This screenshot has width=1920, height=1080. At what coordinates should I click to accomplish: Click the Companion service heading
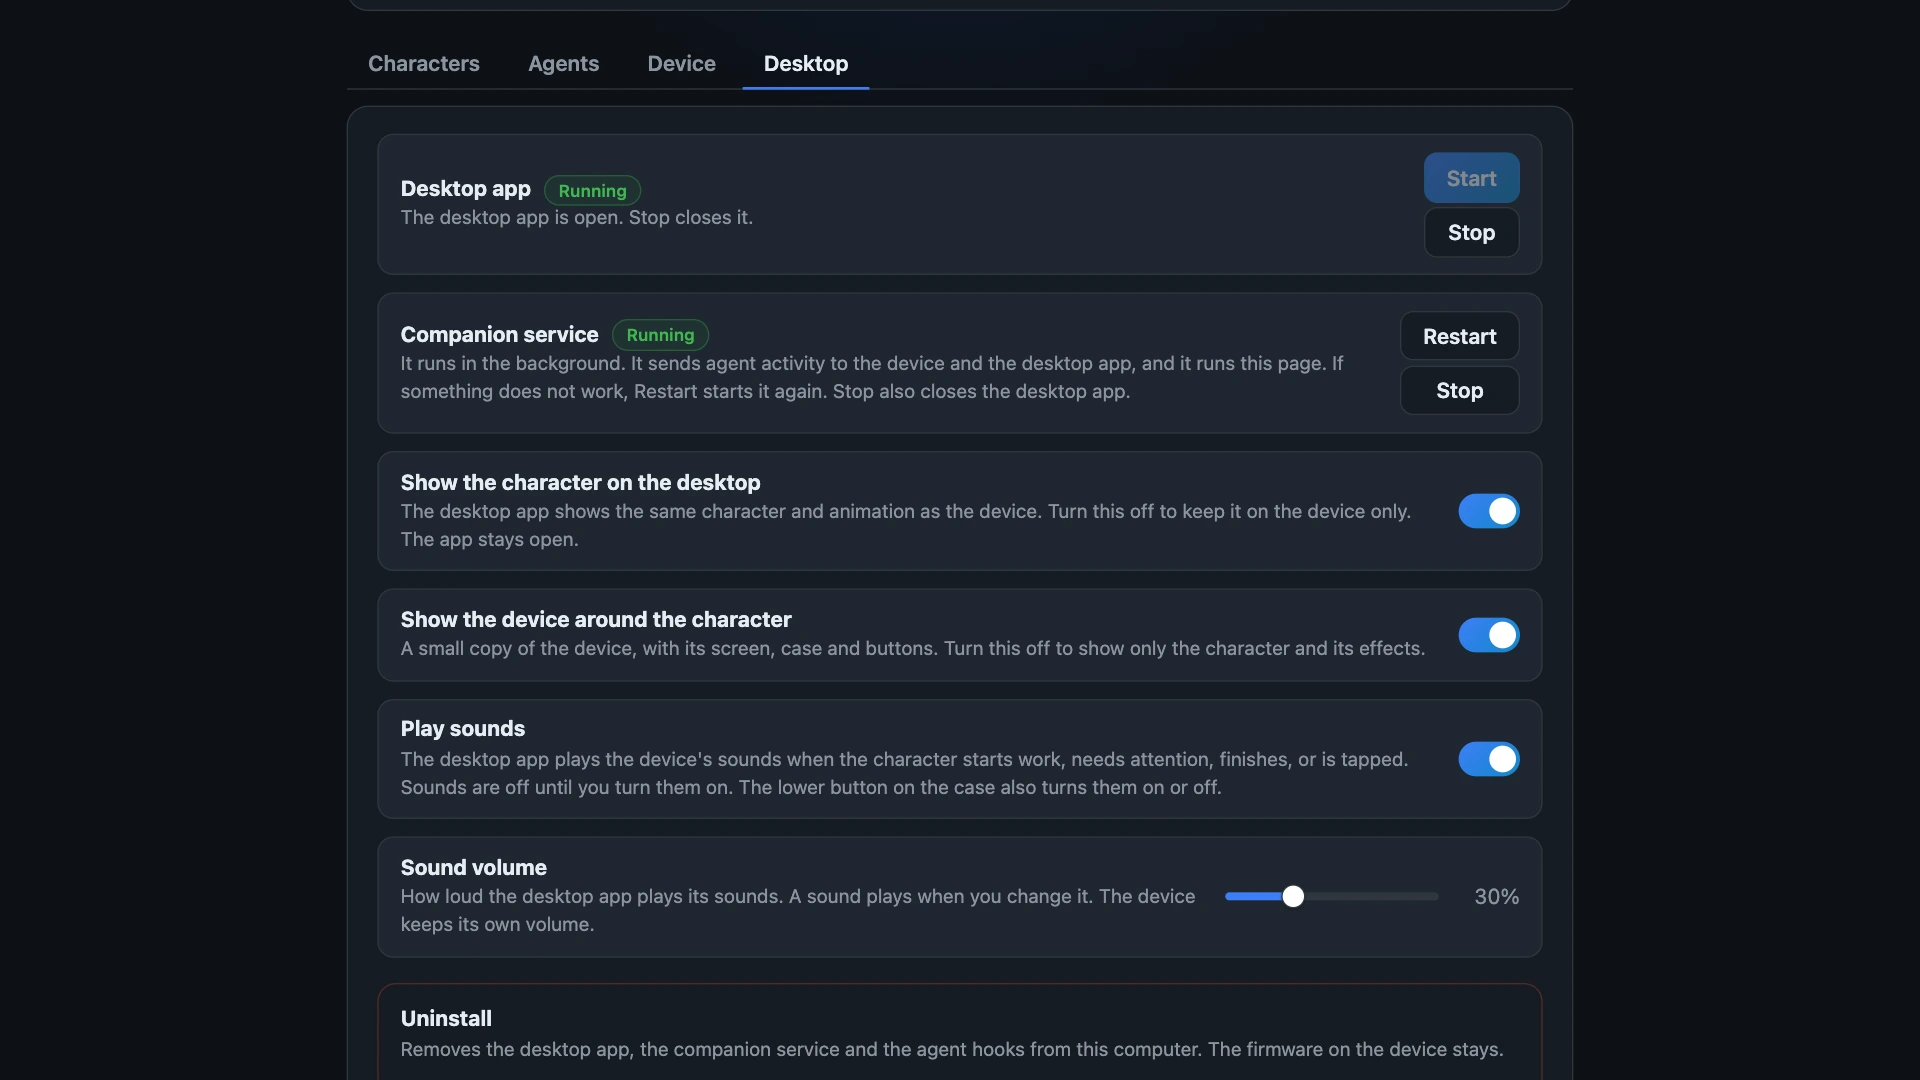click(499, 334)
